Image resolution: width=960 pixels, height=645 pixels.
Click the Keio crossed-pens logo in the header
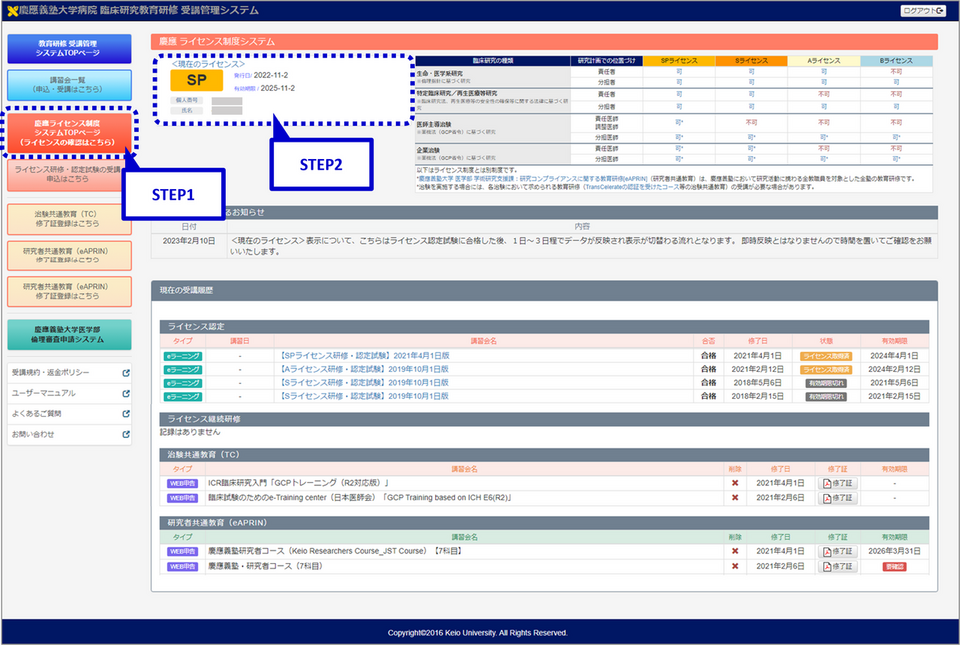tap(12, 10)
